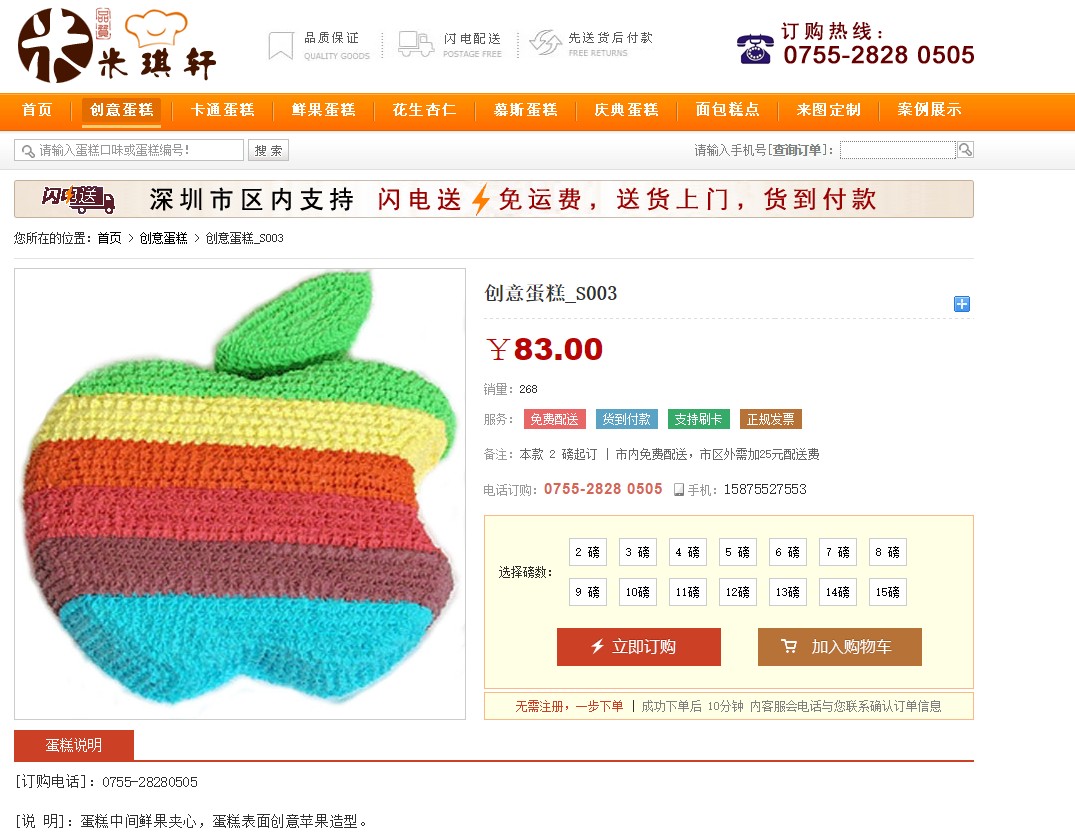The height and width of the screenshot is (838, 1075).
Task: Click the 闪电送 delivery banner
Action: coord(494,200)
